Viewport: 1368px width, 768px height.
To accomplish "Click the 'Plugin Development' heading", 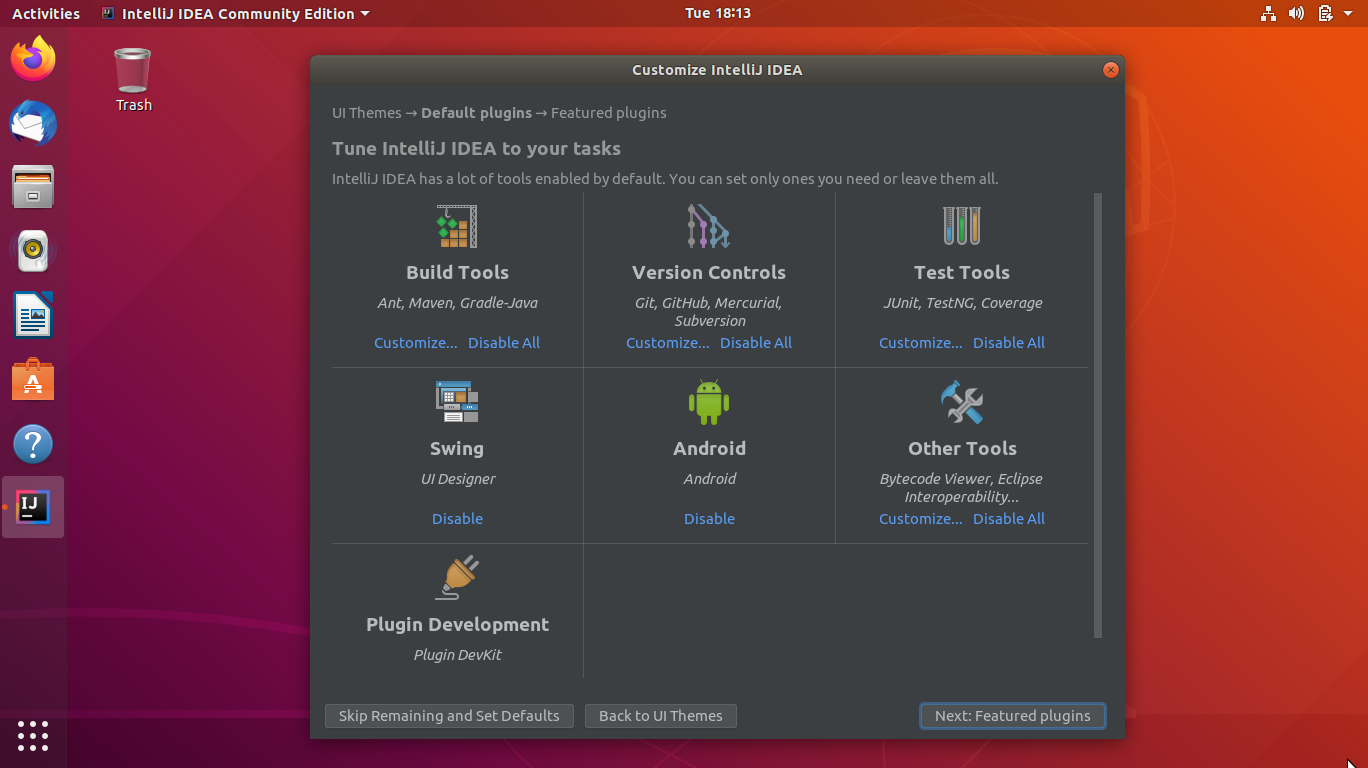I will tap(457, 624).
